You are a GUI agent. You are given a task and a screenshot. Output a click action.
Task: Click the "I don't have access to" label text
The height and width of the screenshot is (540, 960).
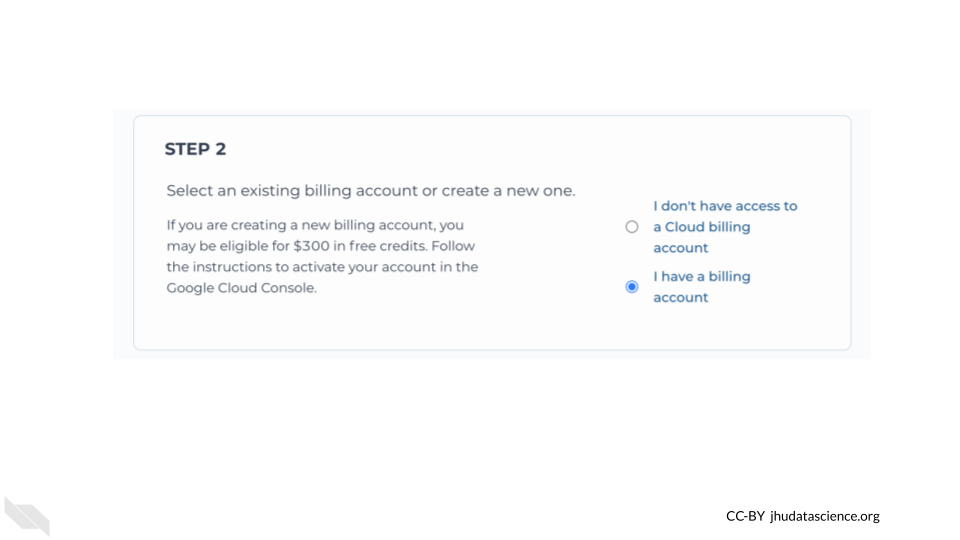pyautogui.click(x=725, y=206)
